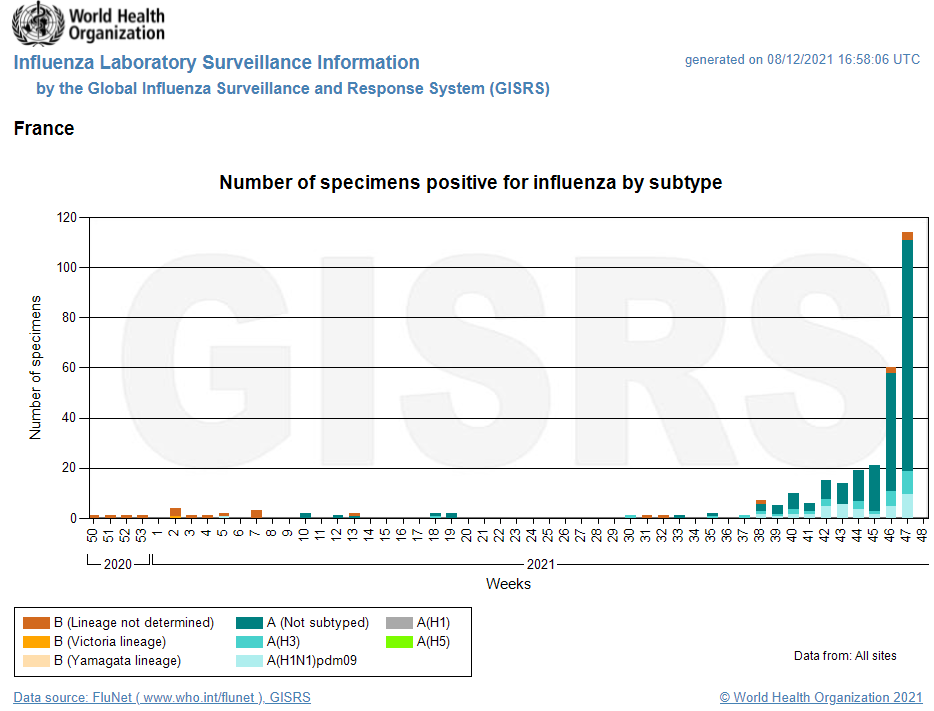934x711 pixels.
Task: Click the A(H1) legend swatch
Action: [x=399, y=622]
